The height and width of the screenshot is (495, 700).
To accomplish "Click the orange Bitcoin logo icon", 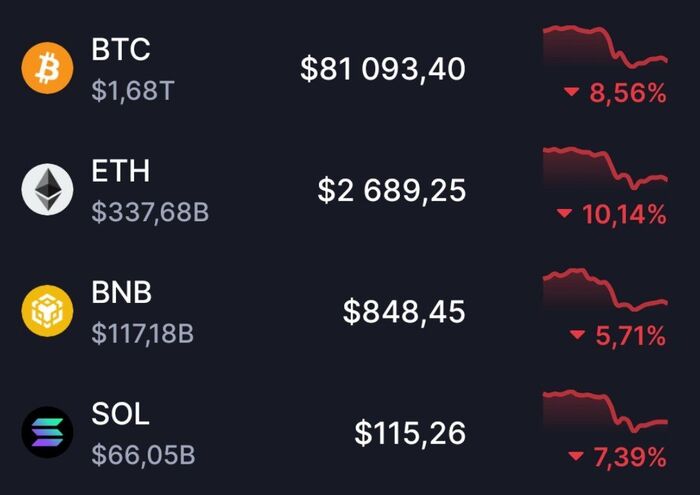I will (x=48, y=68).
